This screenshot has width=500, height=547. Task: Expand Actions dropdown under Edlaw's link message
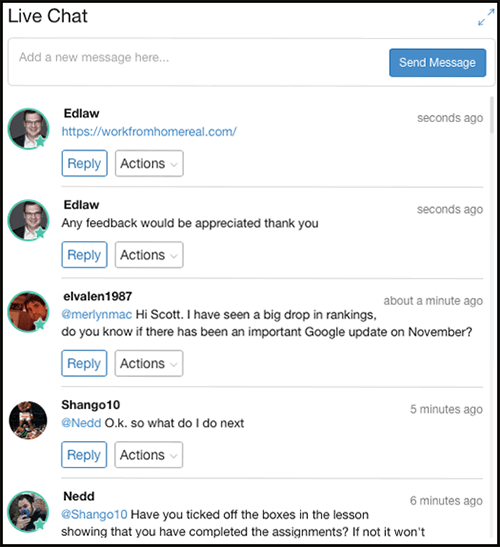coord(149,163)
